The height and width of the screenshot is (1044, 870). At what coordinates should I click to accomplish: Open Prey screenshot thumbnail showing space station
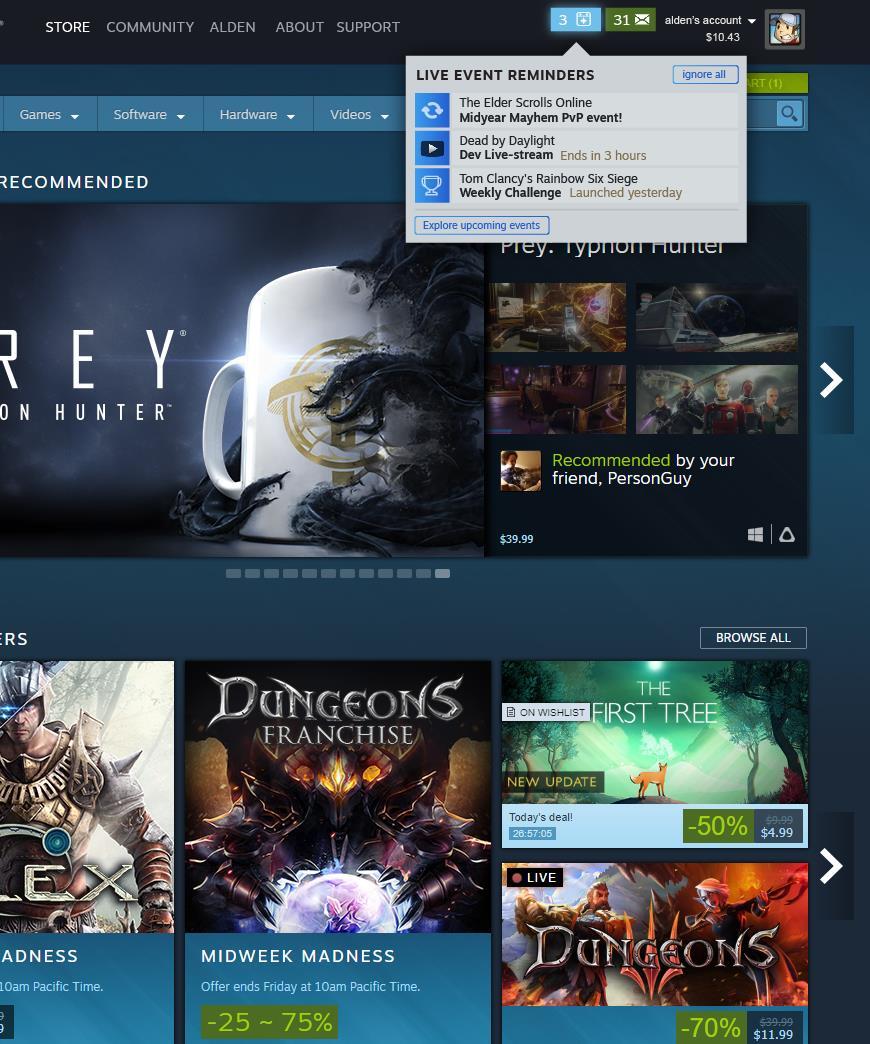717,318
